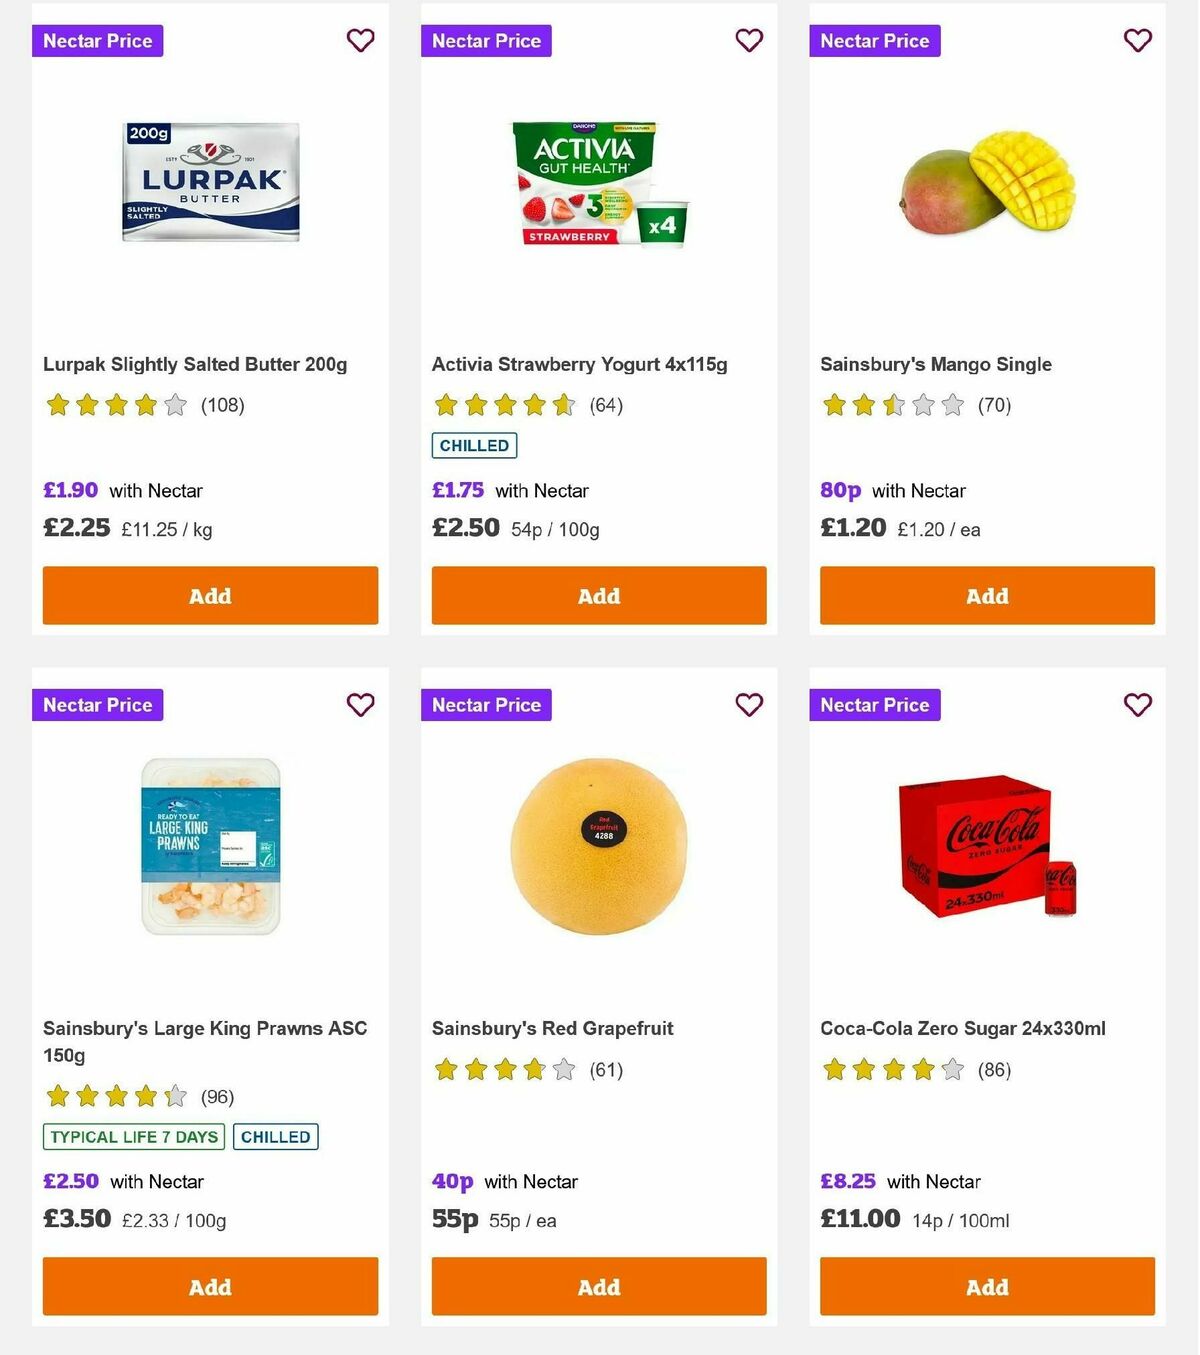Screen dimensions: 1200x1355
Task: Toggle the wishlist heart for Sainsbury's Mango Single
Action: [1137, 41]
